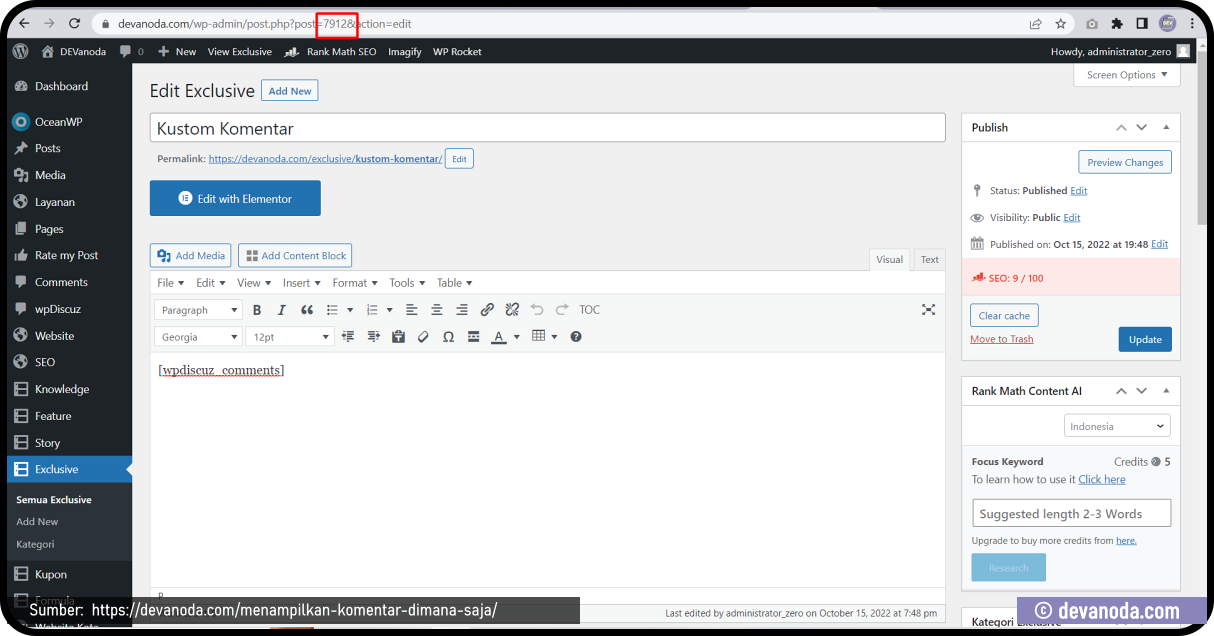
Task: Align text right
Action: [x=462, y=310]
